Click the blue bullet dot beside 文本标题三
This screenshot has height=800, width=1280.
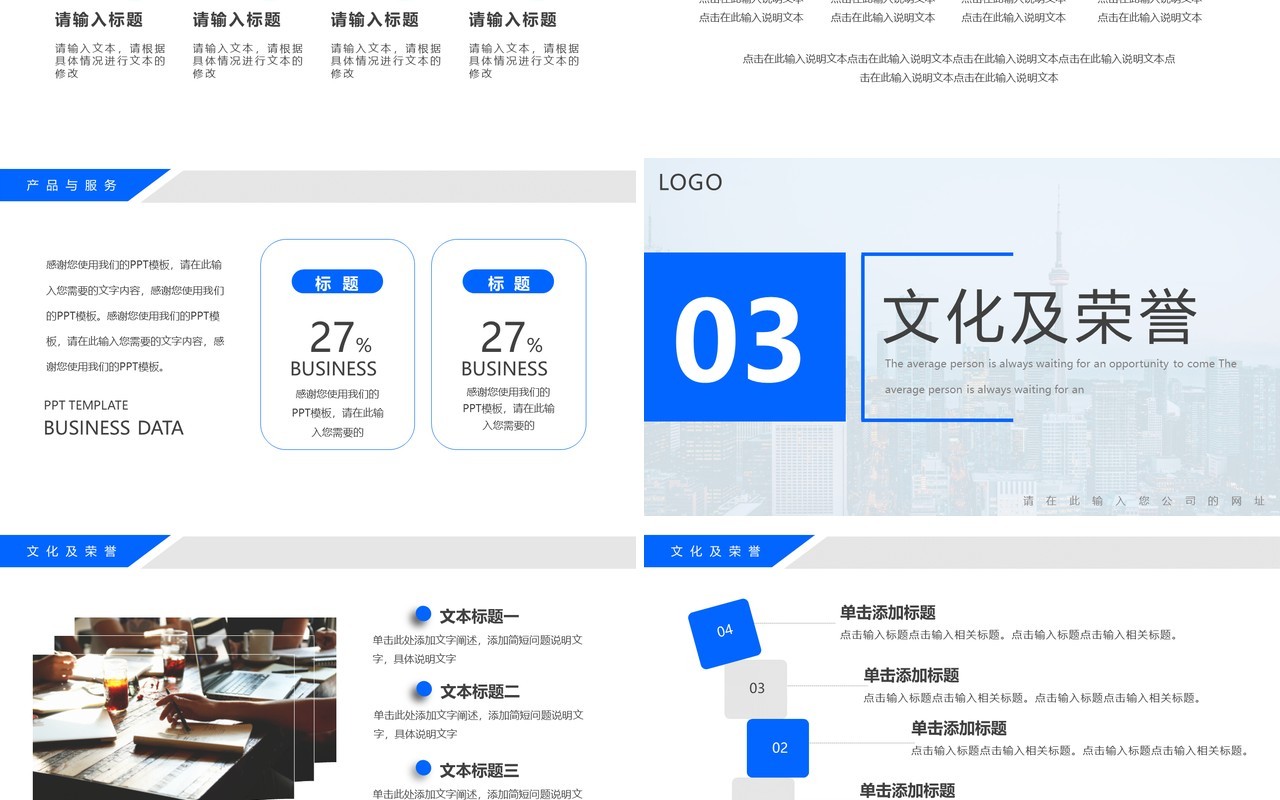coord(423,768)
